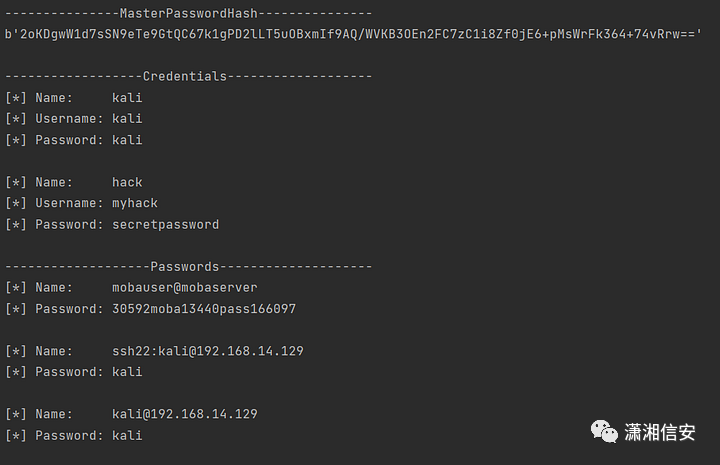Click the 潇湘信安 watermark text
720x465 pixels.
tap(660, 432)
